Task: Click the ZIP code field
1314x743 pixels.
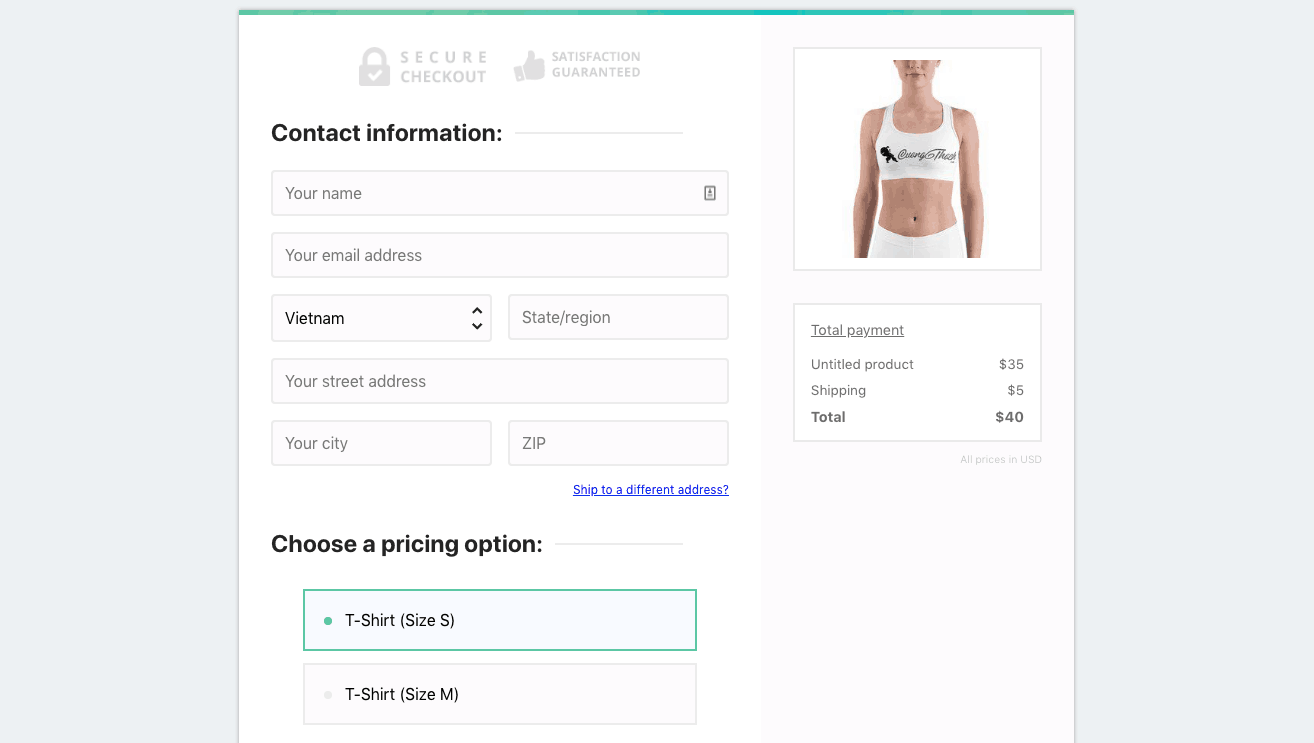Action: click(x=619, y=443)
